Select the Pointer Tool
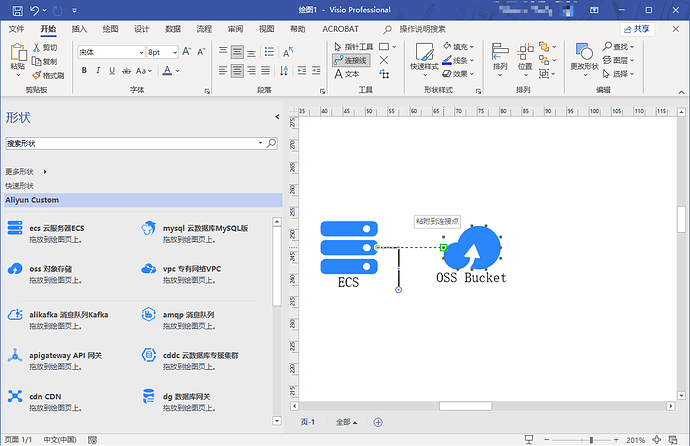The height and width of the screenshot is (446, 690). (x=353, y=47)
